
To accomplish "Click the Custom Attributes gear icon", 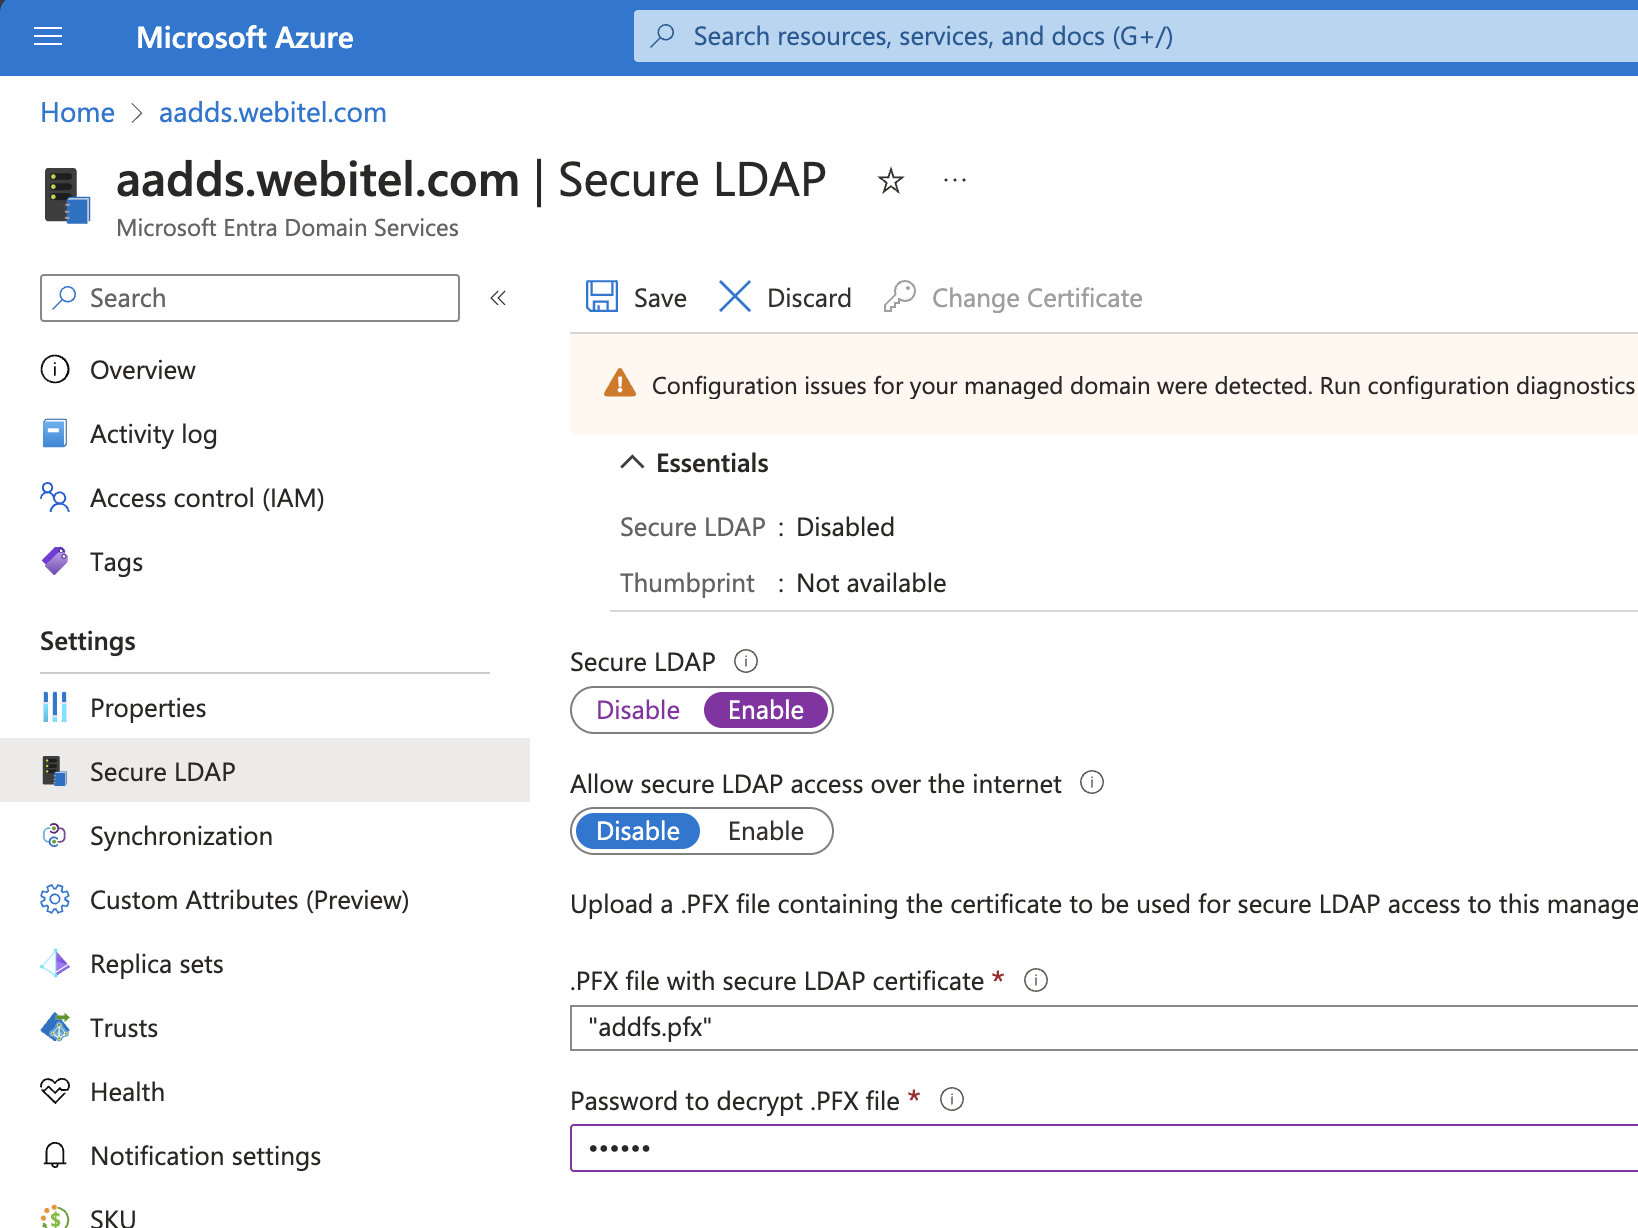I will [55, 899].
